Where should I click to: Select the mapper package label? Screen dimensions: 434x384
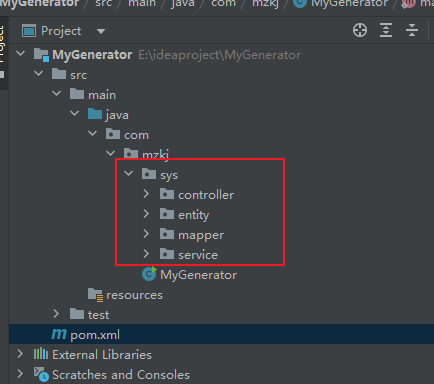[201, 235]
